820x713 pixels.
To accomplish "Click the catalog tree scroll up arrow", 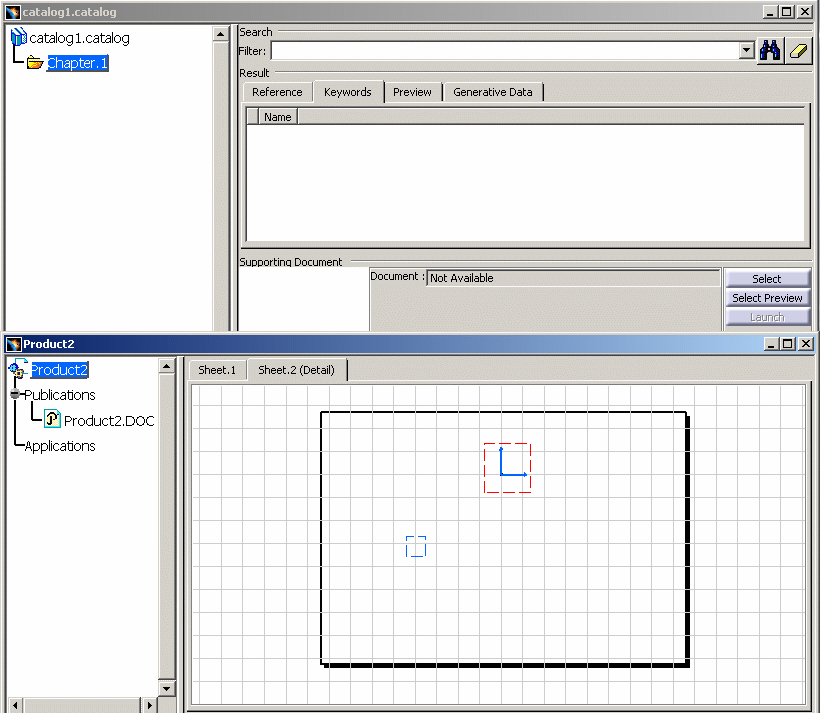I will tap(221, 35).
